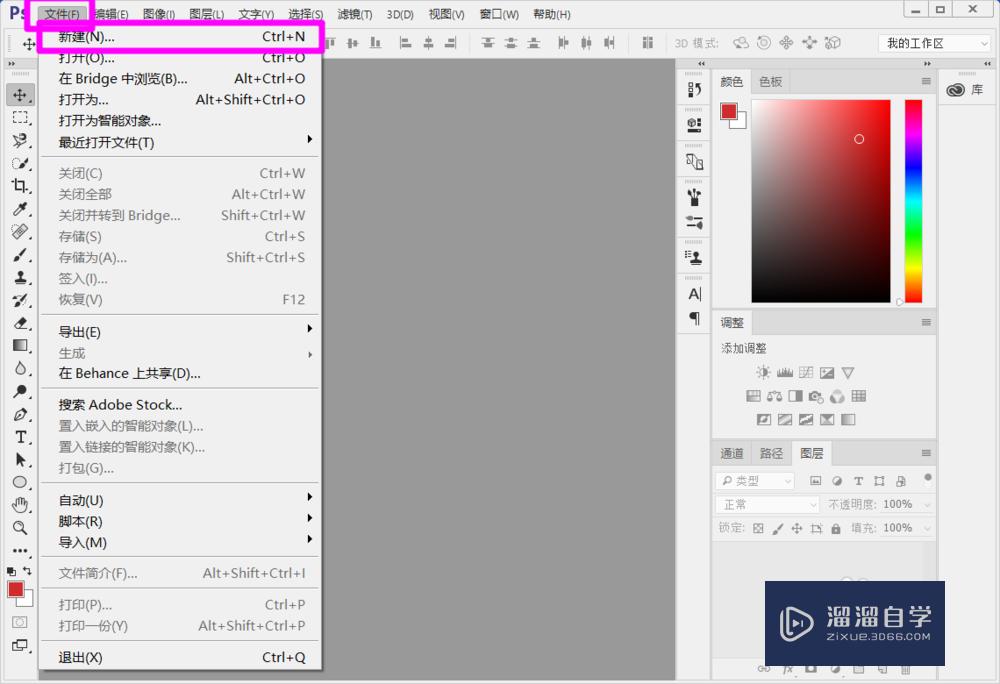Switch to the 通道 channels tab

(x=731, y=453)
